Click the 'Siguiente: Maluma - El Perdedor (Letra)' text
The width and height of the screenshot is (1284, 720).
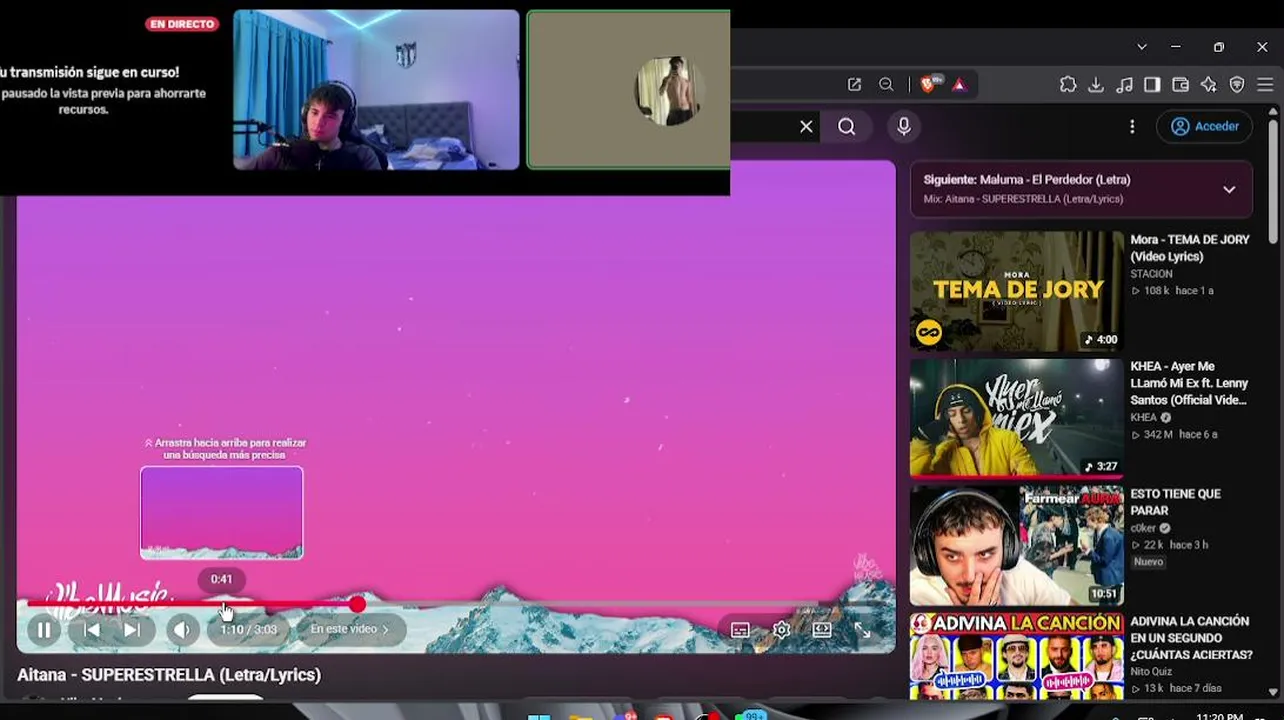[1027, 180]
